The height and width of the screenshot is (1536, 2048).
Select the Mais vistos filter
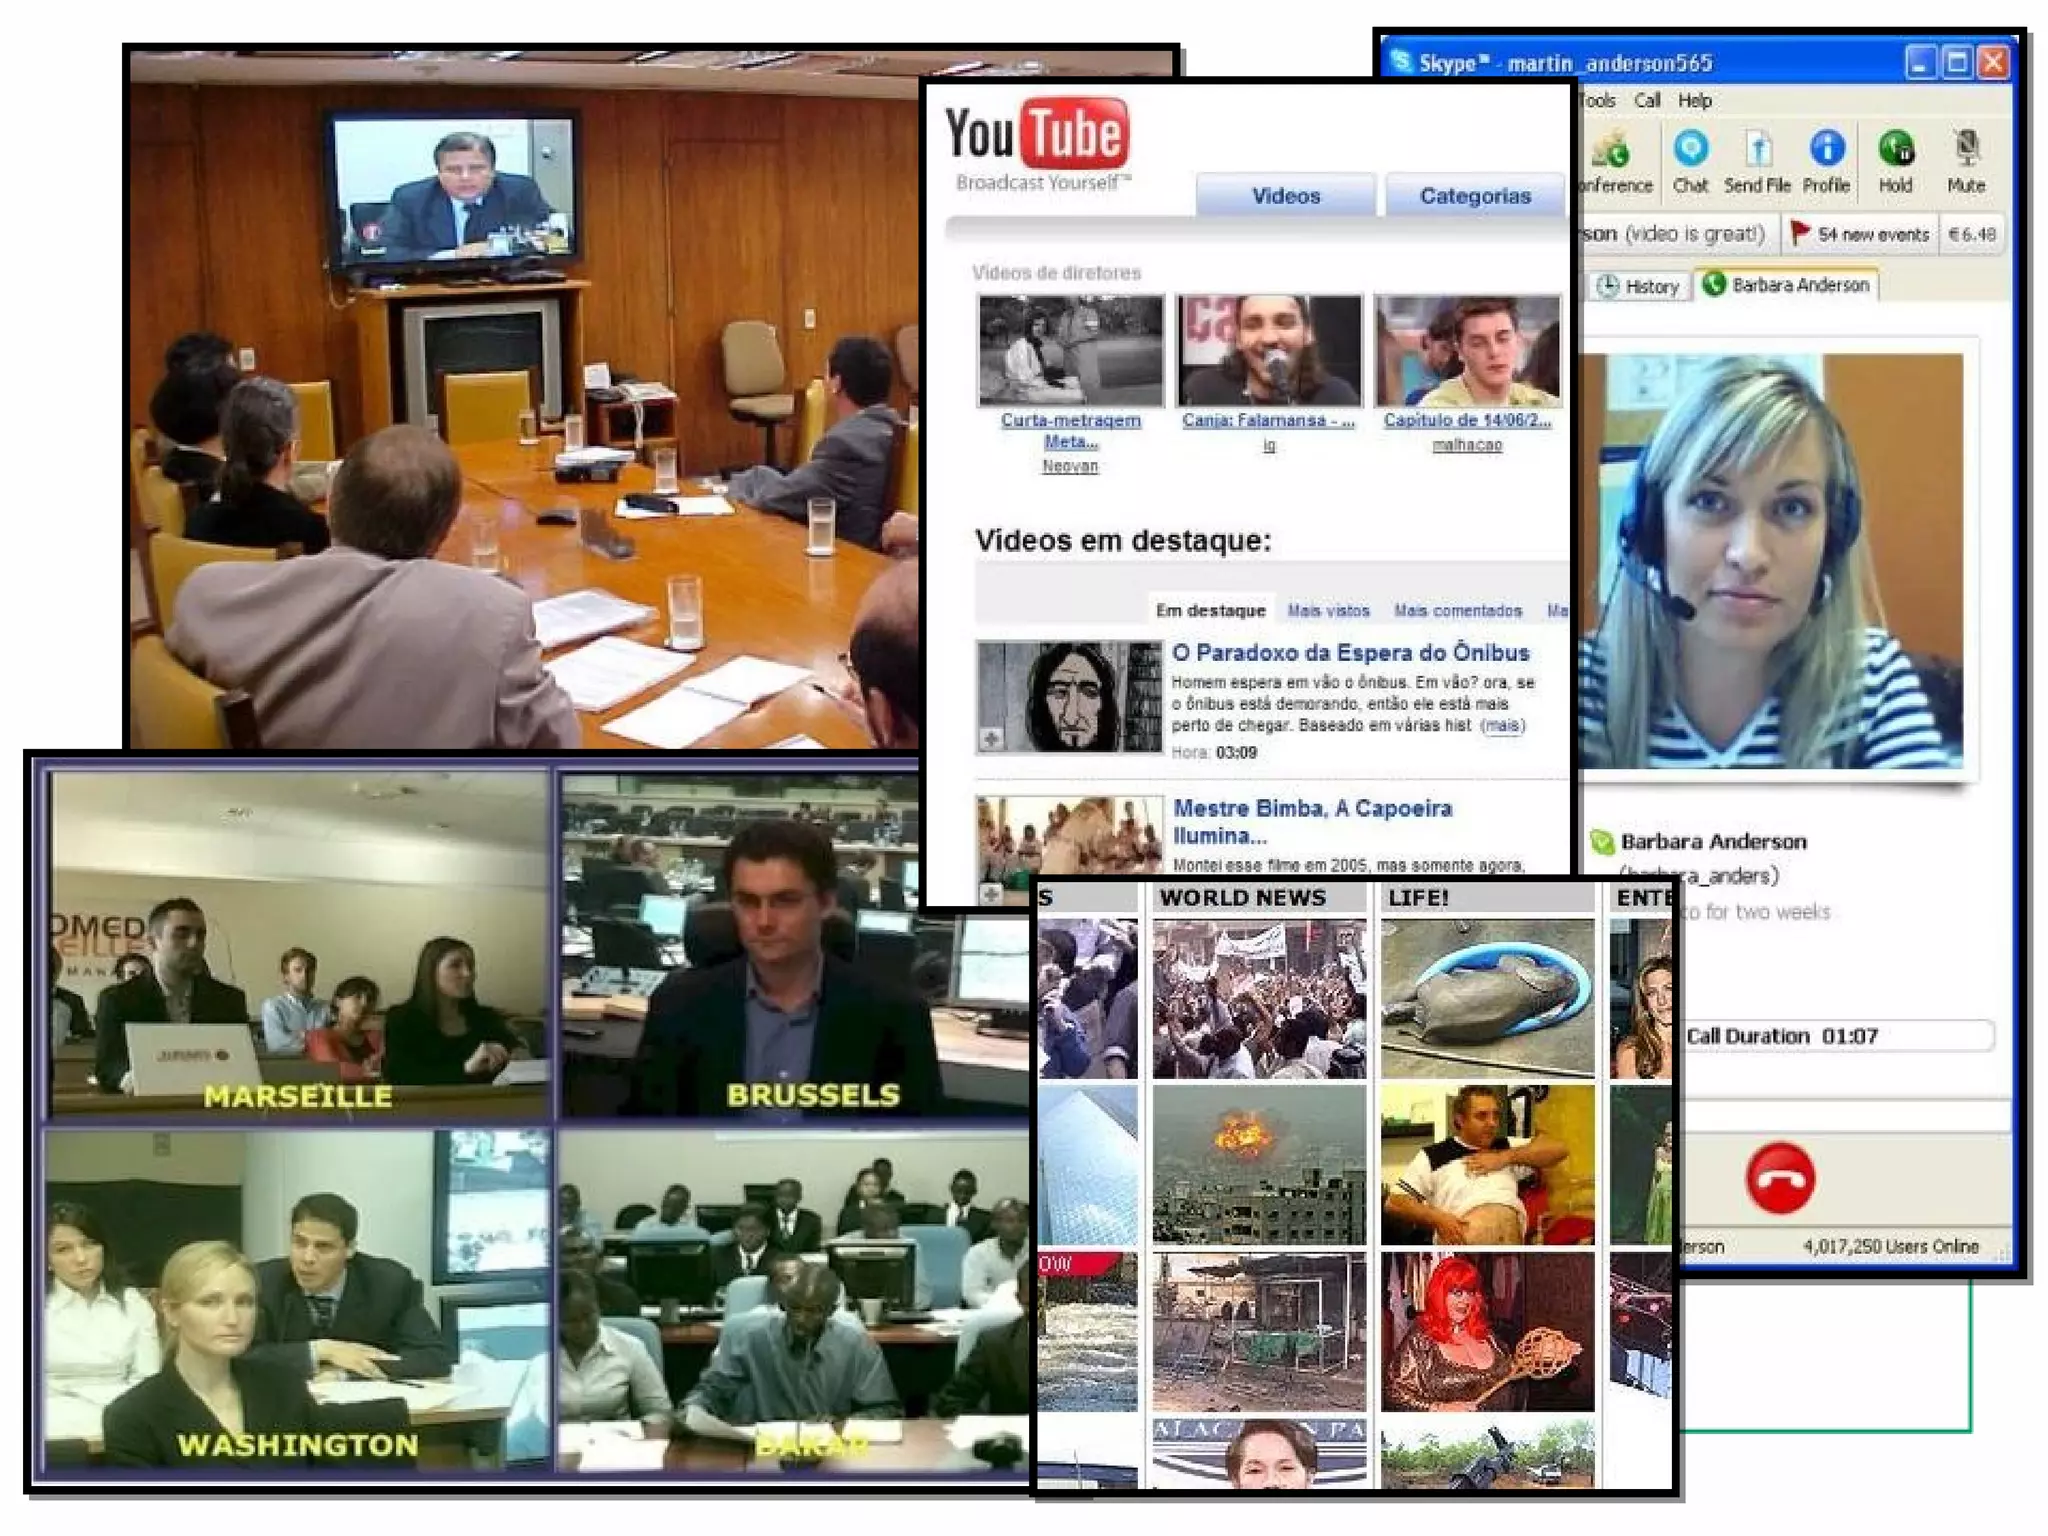click(1328, 611)
